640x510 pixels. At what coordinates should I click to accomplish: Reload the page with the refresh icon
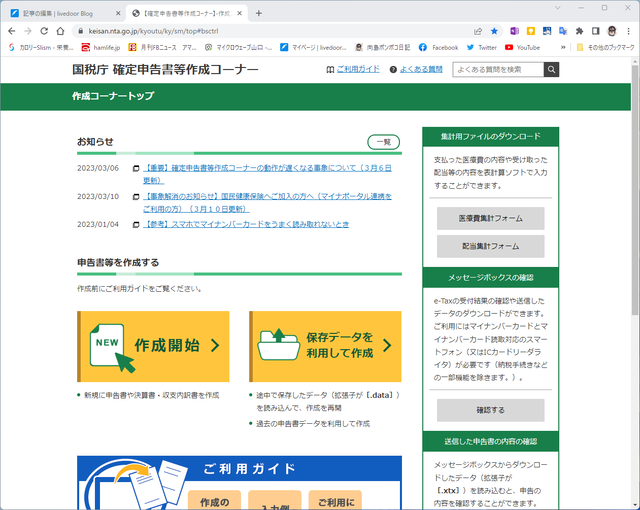coord(44,31)
